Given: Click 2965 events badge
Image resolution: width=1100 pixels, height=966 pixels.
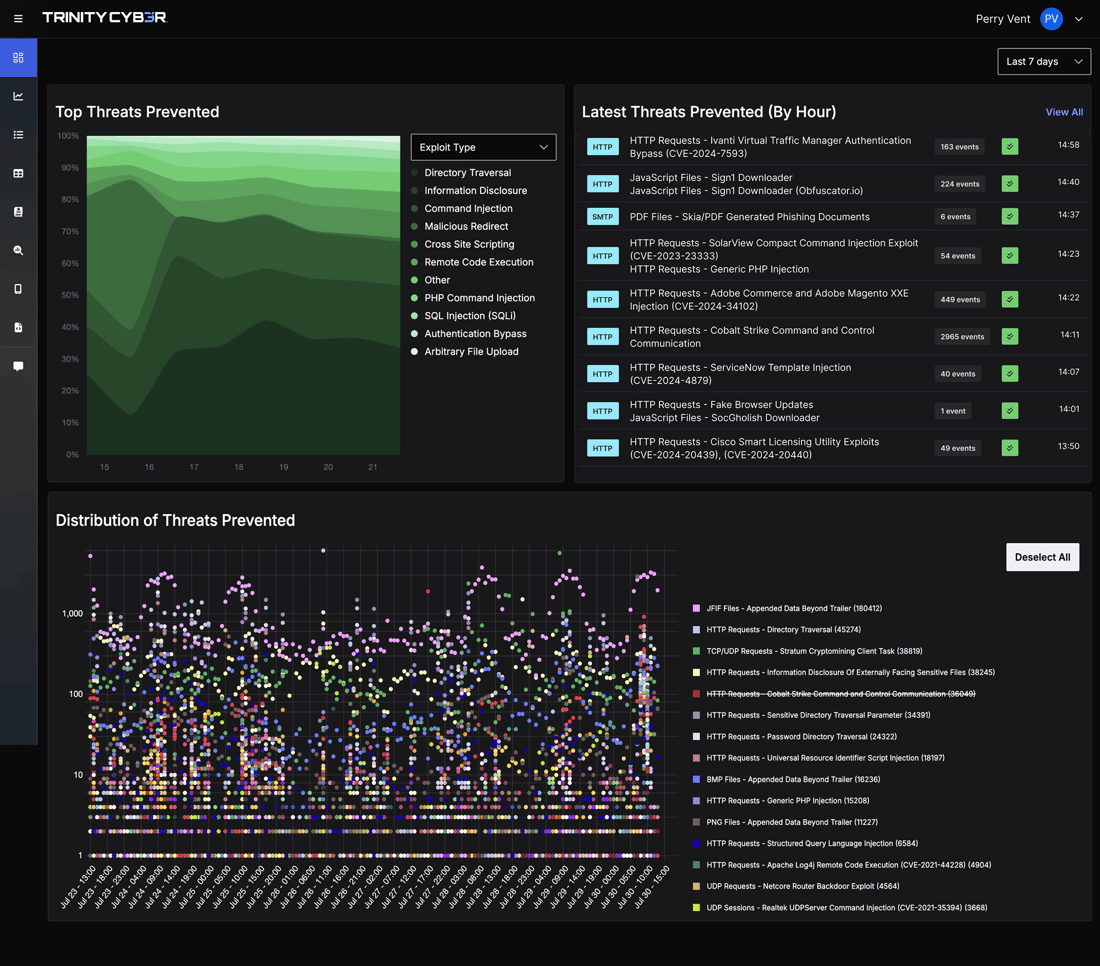Looking at the screenshot, I should [962, 337].
